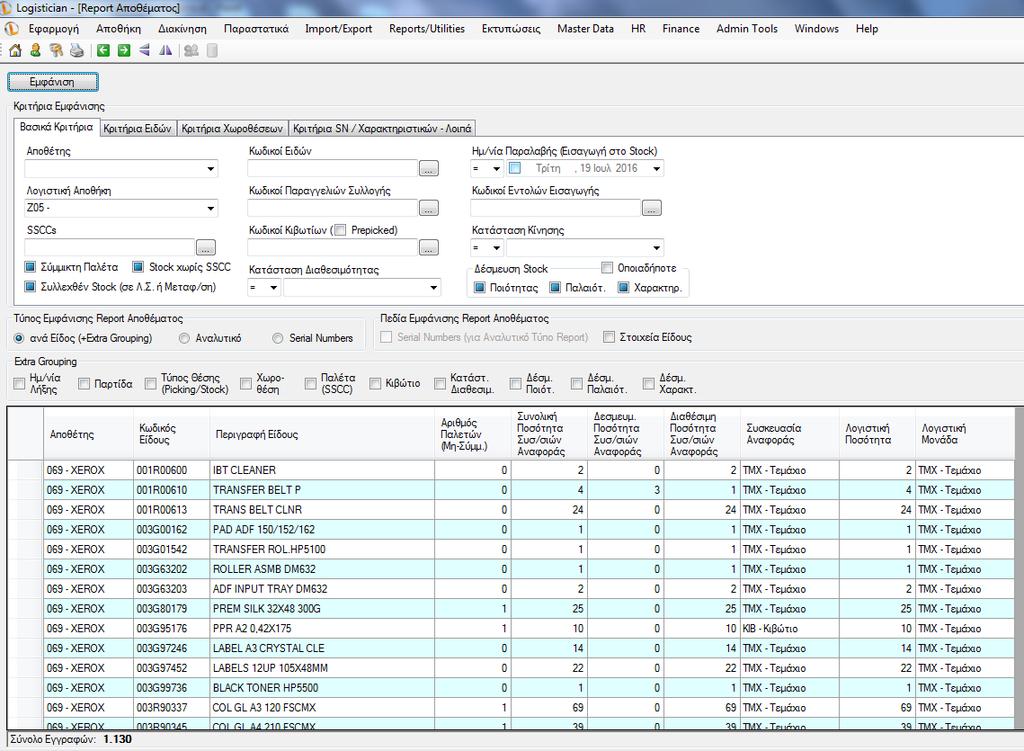
Task: Open the Αποθήκη menu
Action: 118,29
